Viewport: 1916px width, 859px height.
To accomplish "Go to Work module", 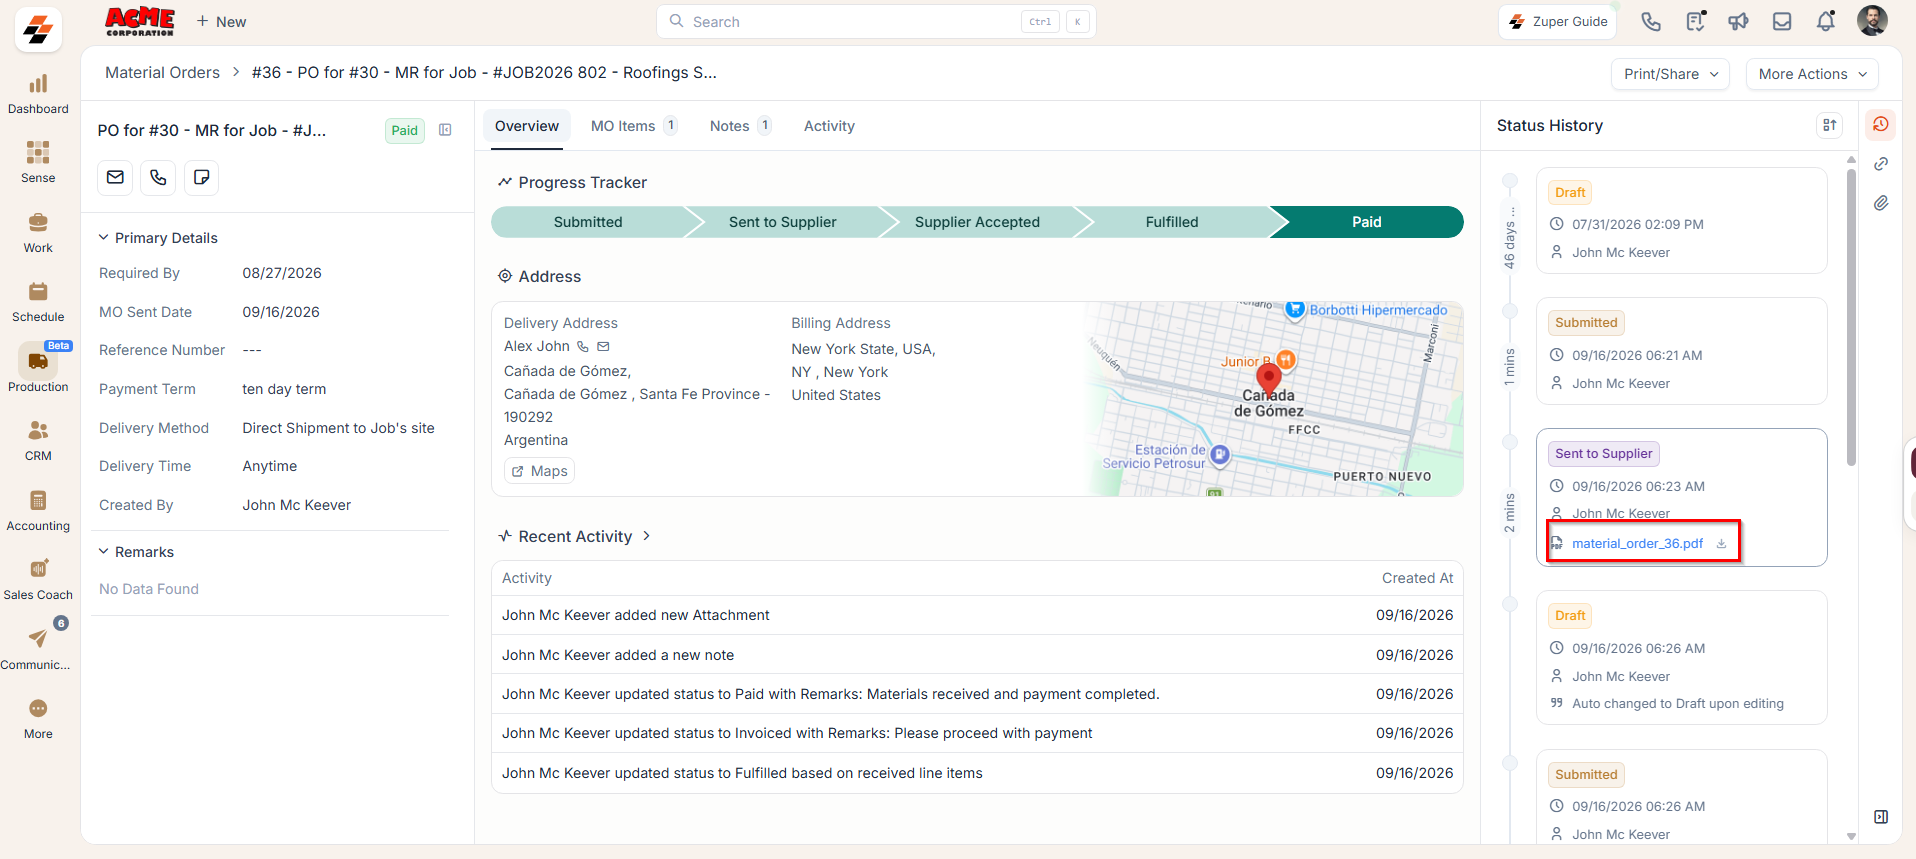I will point(38,233).
